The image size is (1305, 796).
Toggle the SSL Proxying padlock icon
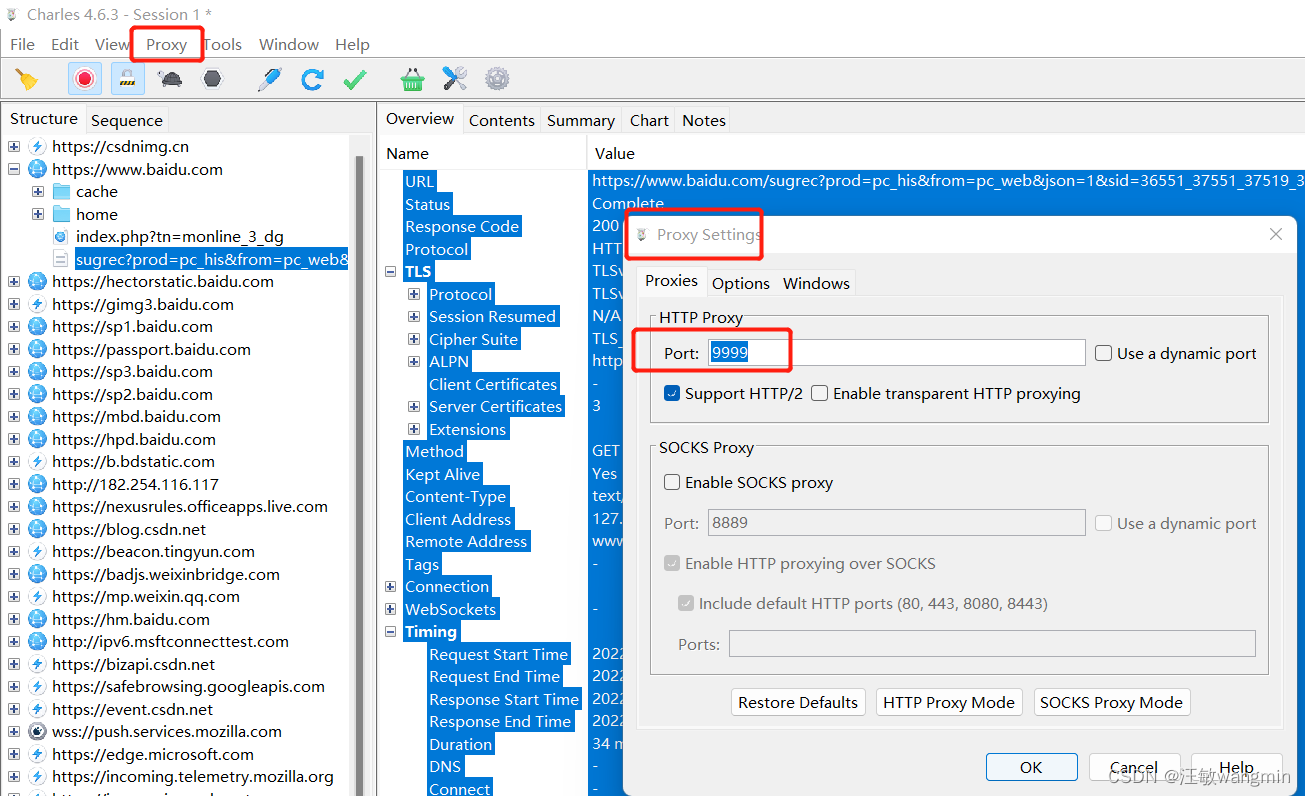click(126, 79)
